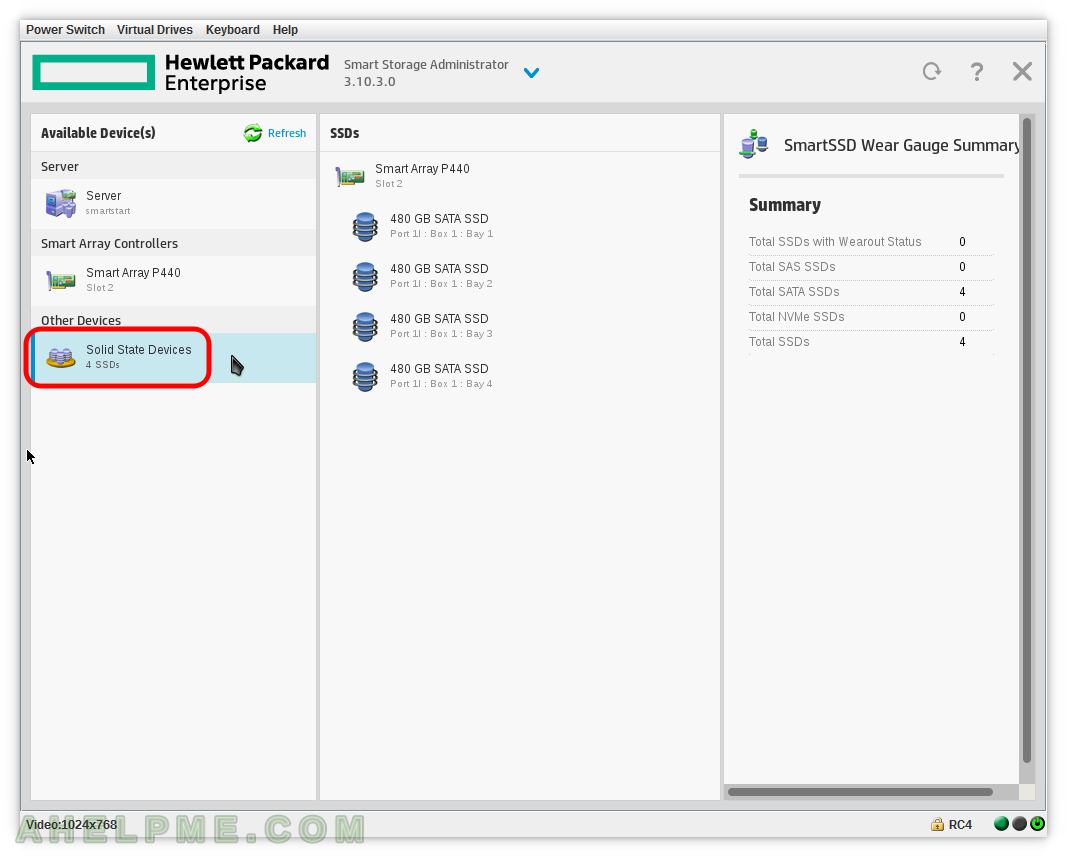
Task: Click the drive icon for Bay 2
Action: [x=365, y=276]
